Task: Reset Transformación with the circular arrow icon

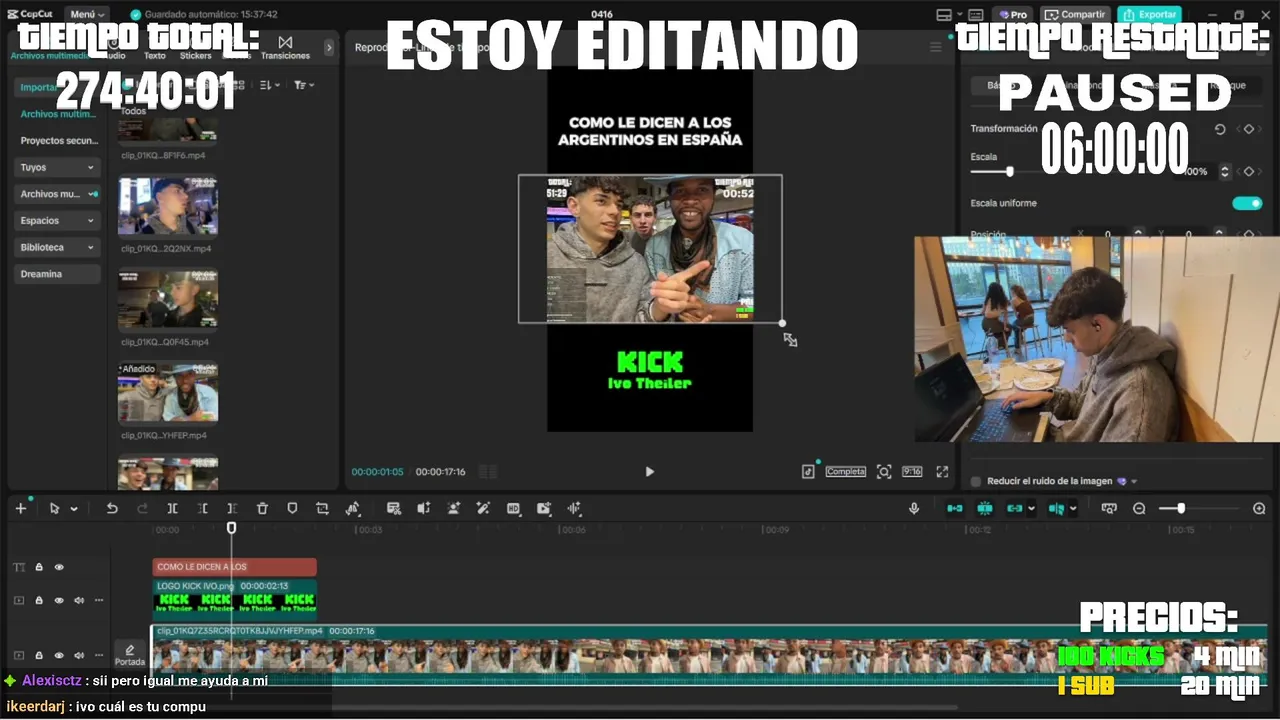Action: click(1220, 129)
